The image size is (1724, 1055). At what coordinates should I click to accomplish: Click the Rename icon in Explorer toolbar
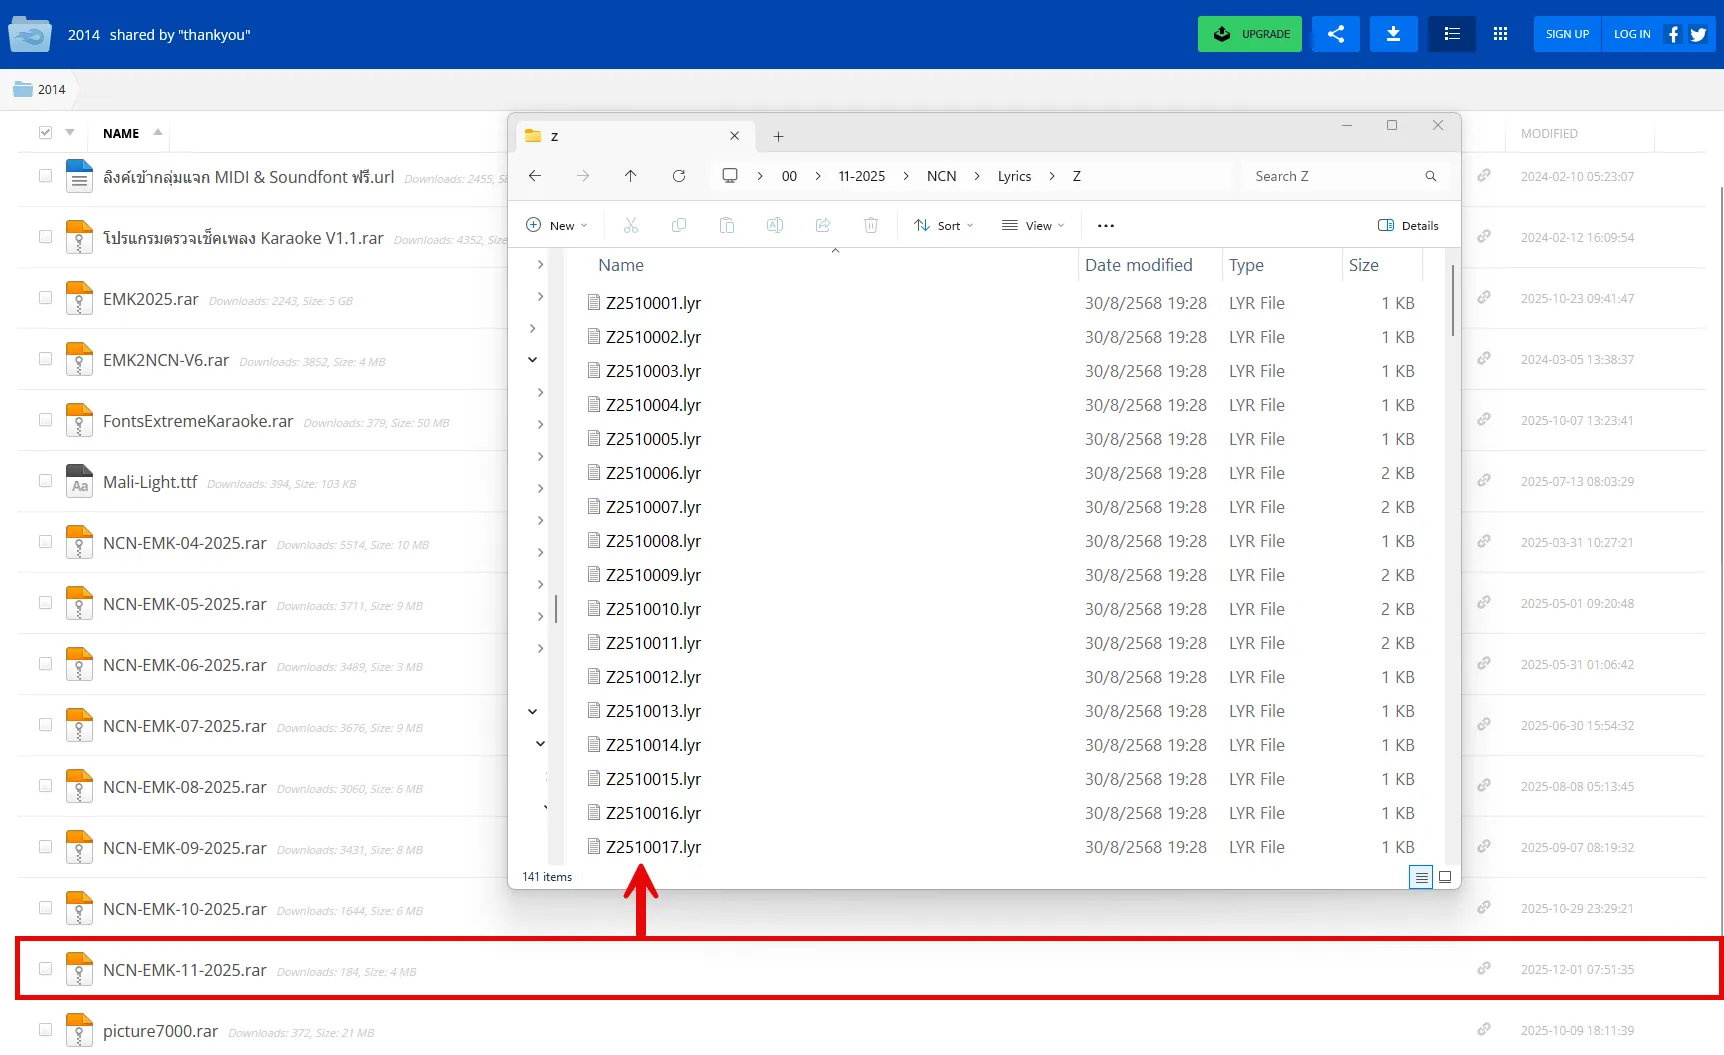tap(775, 225)
